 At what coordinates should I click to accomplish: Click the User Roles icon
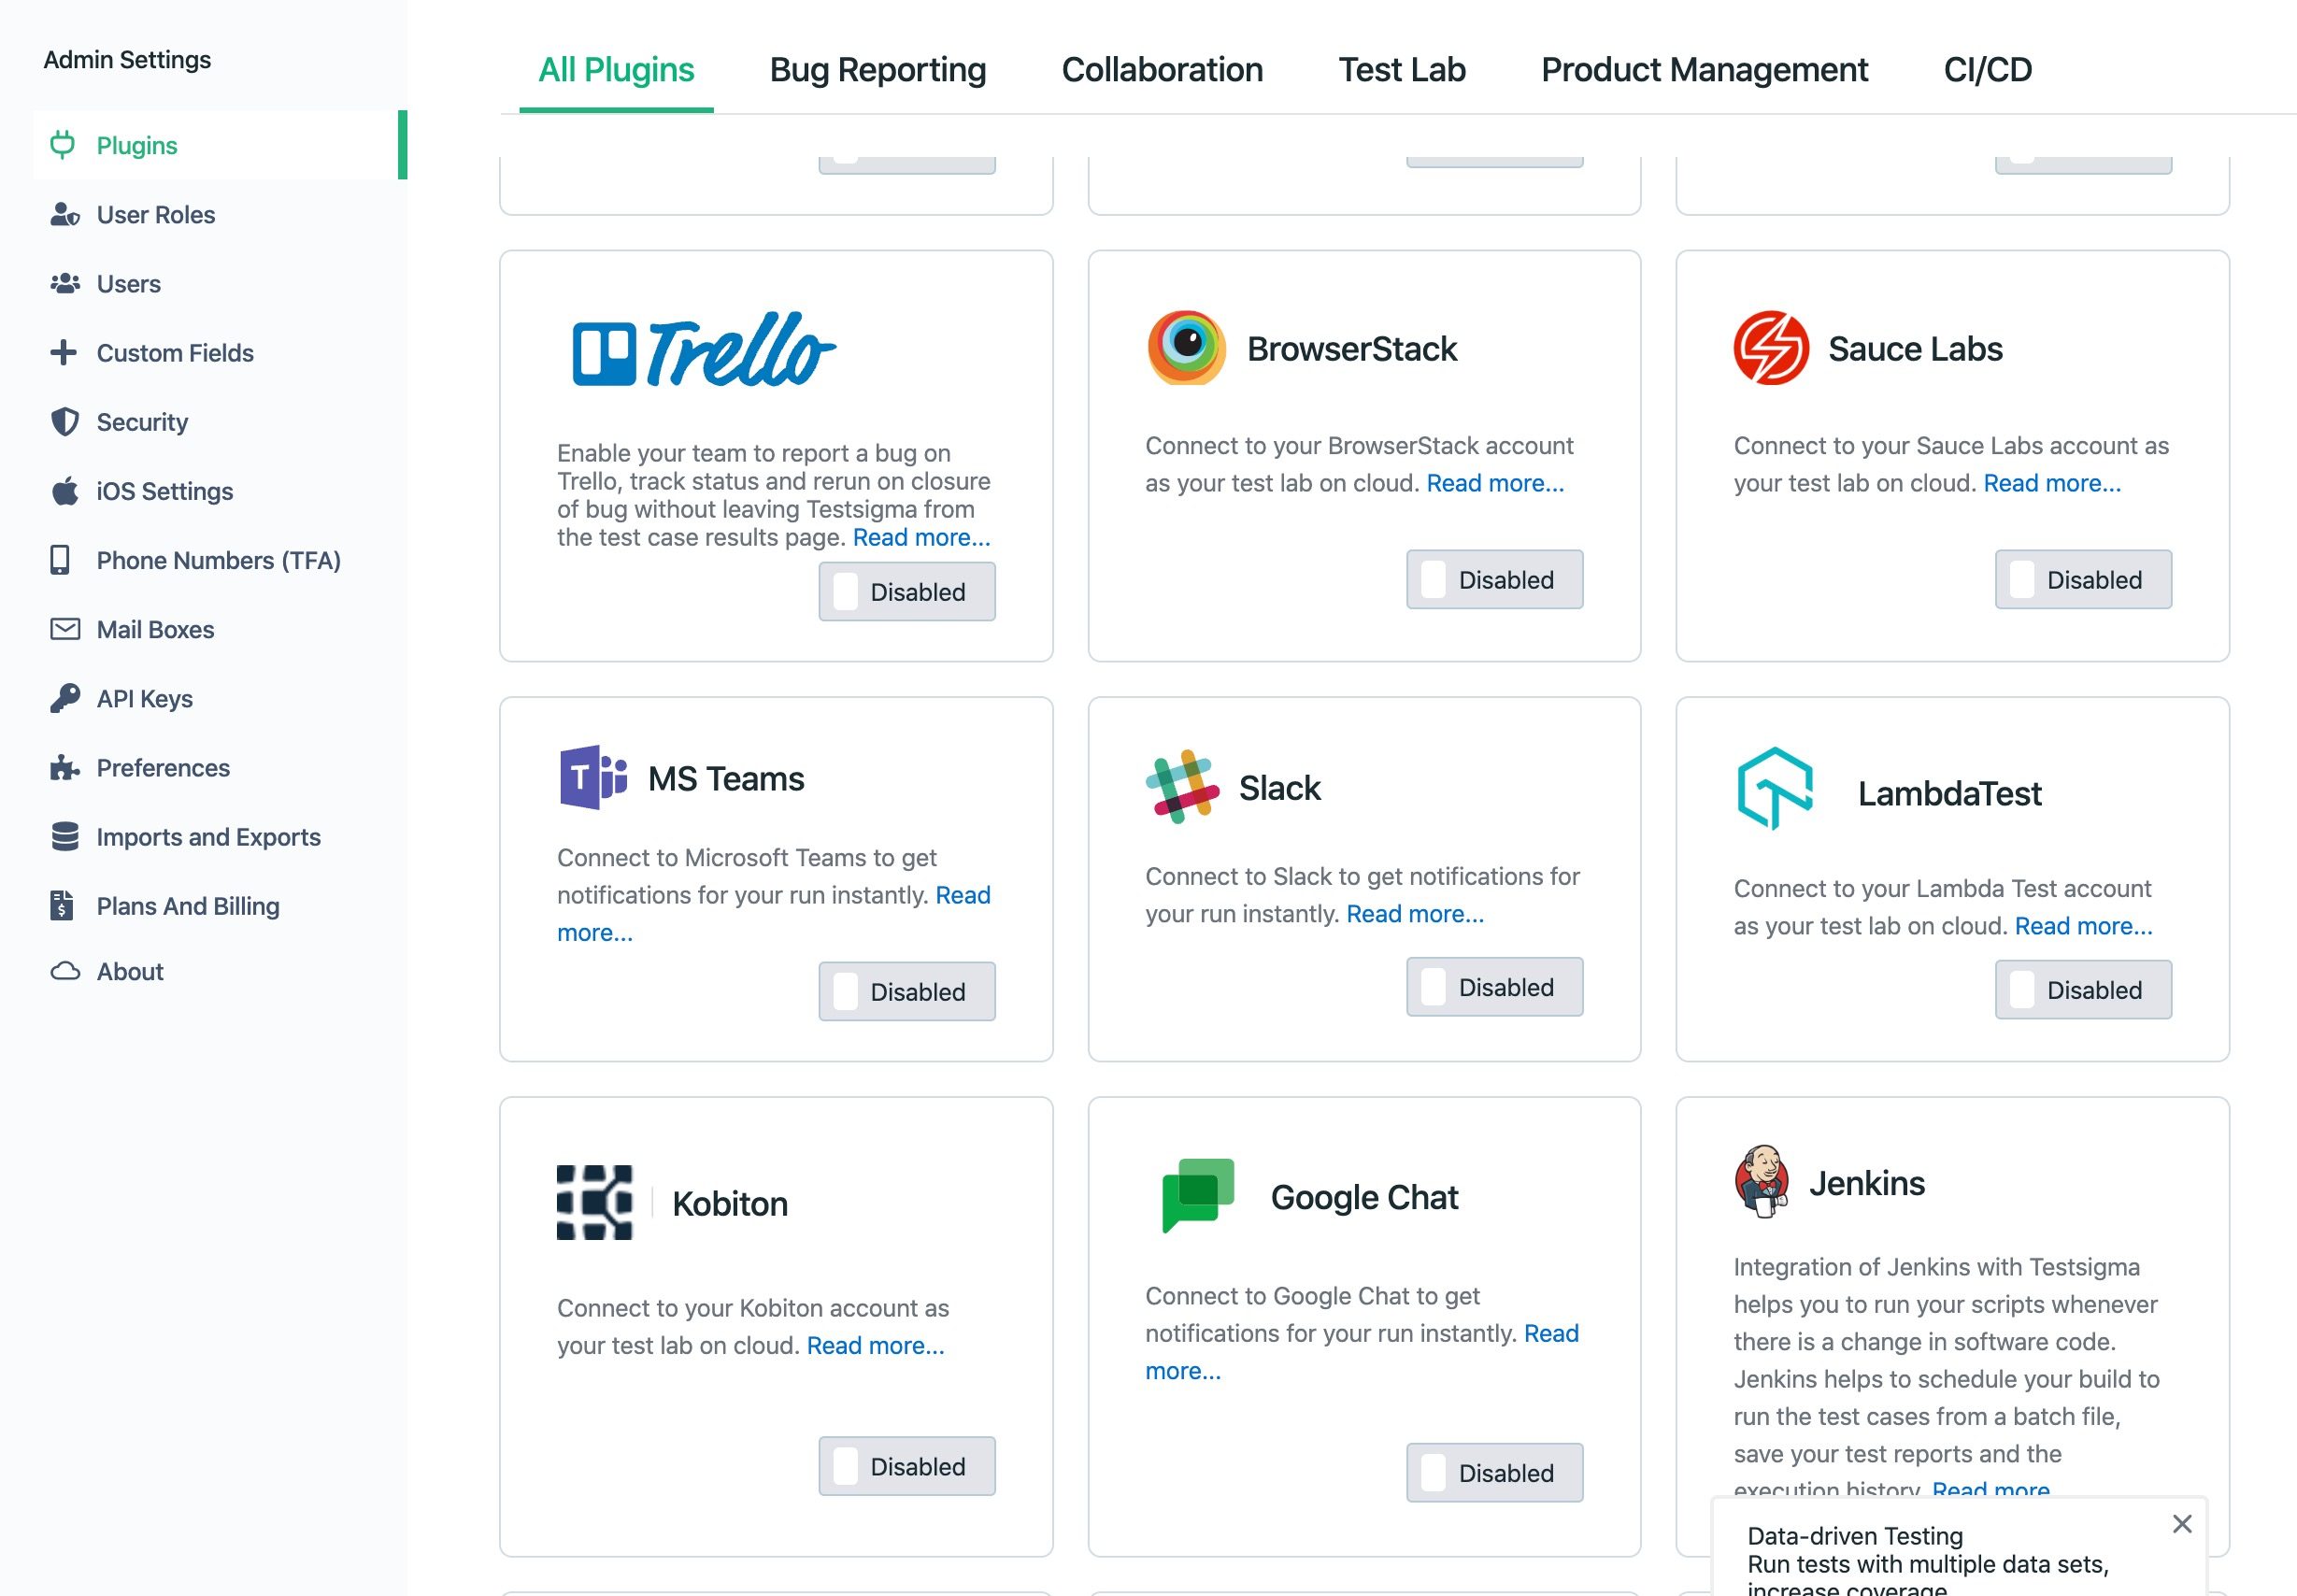[x=65, y=215]
